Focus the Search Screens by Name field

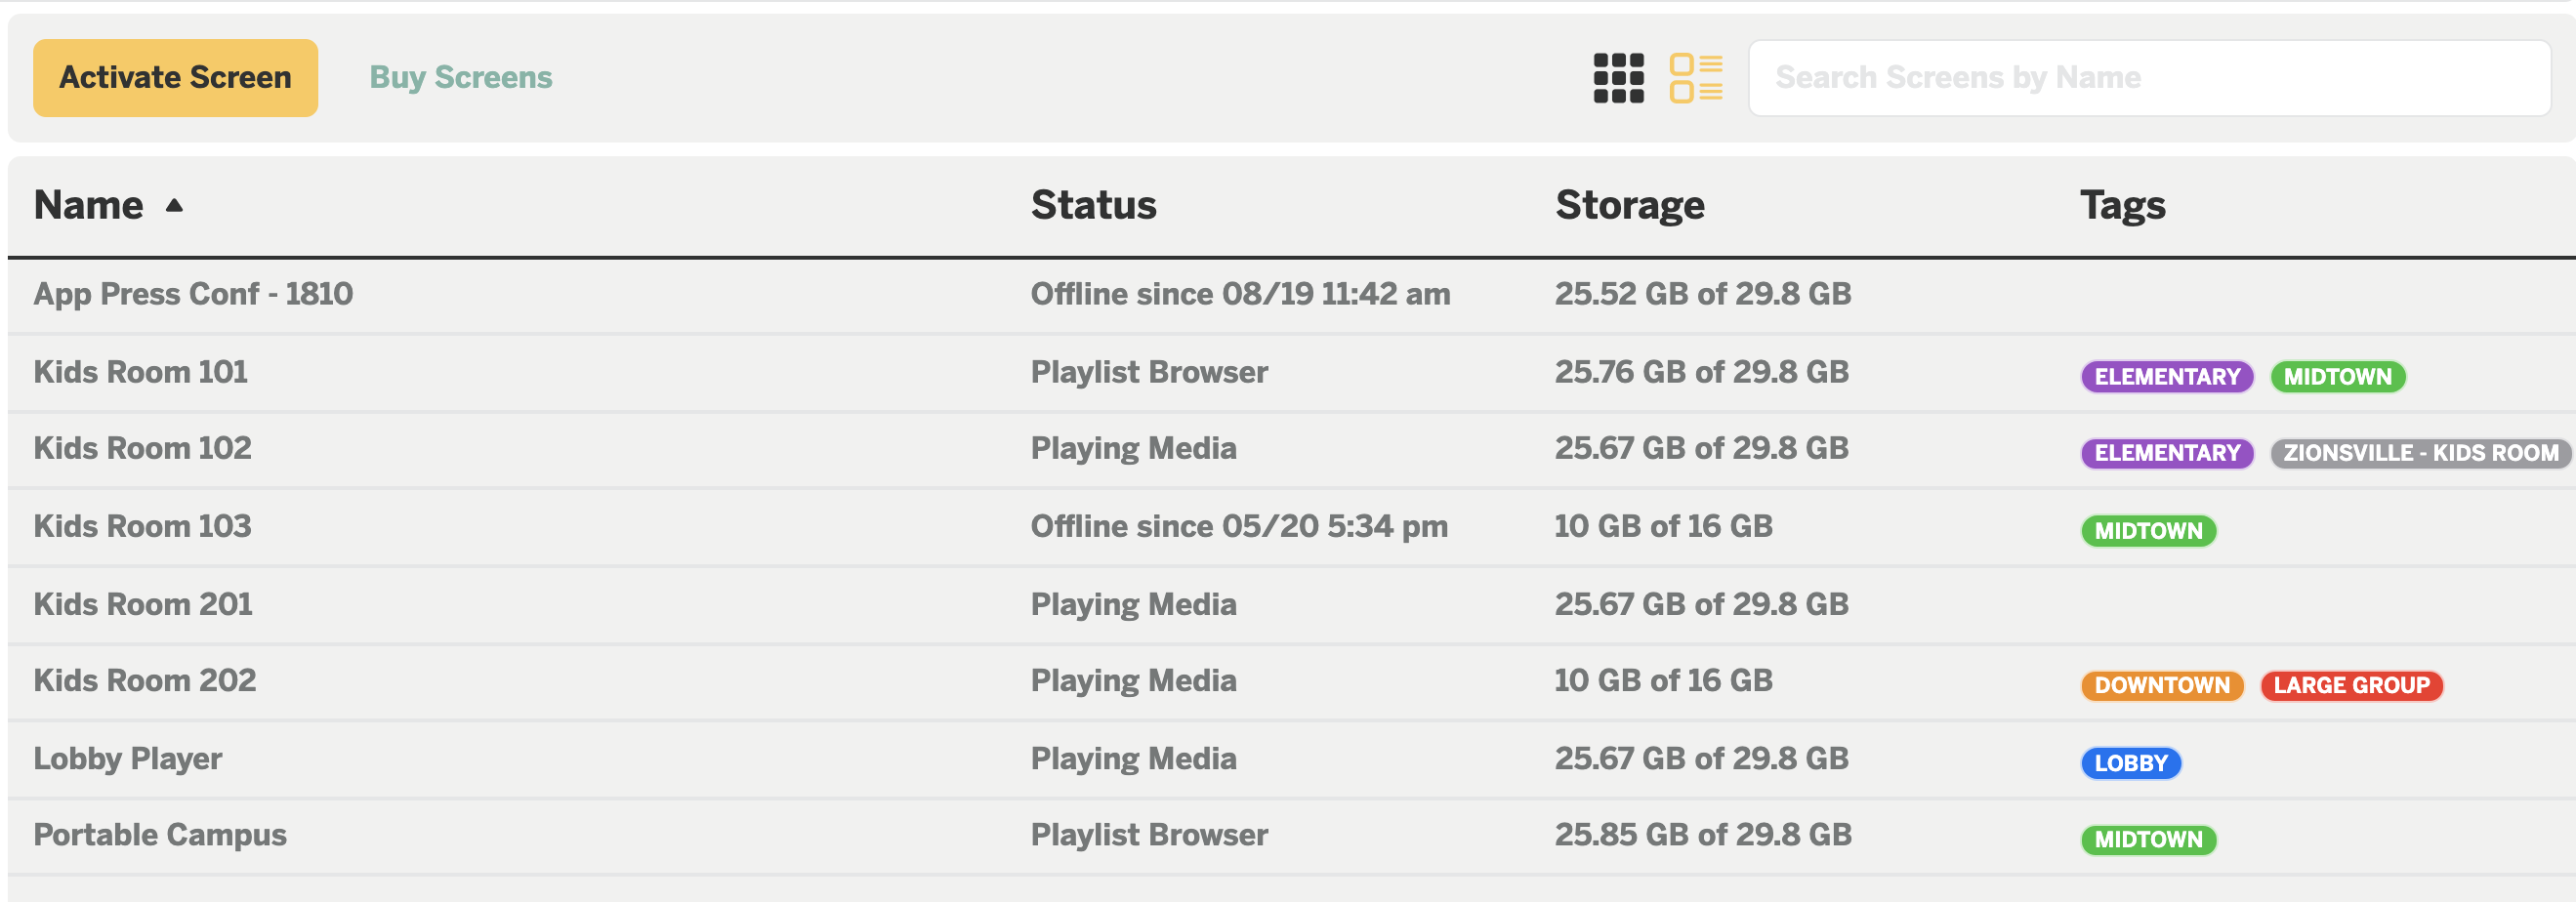tap(2149, 78)
